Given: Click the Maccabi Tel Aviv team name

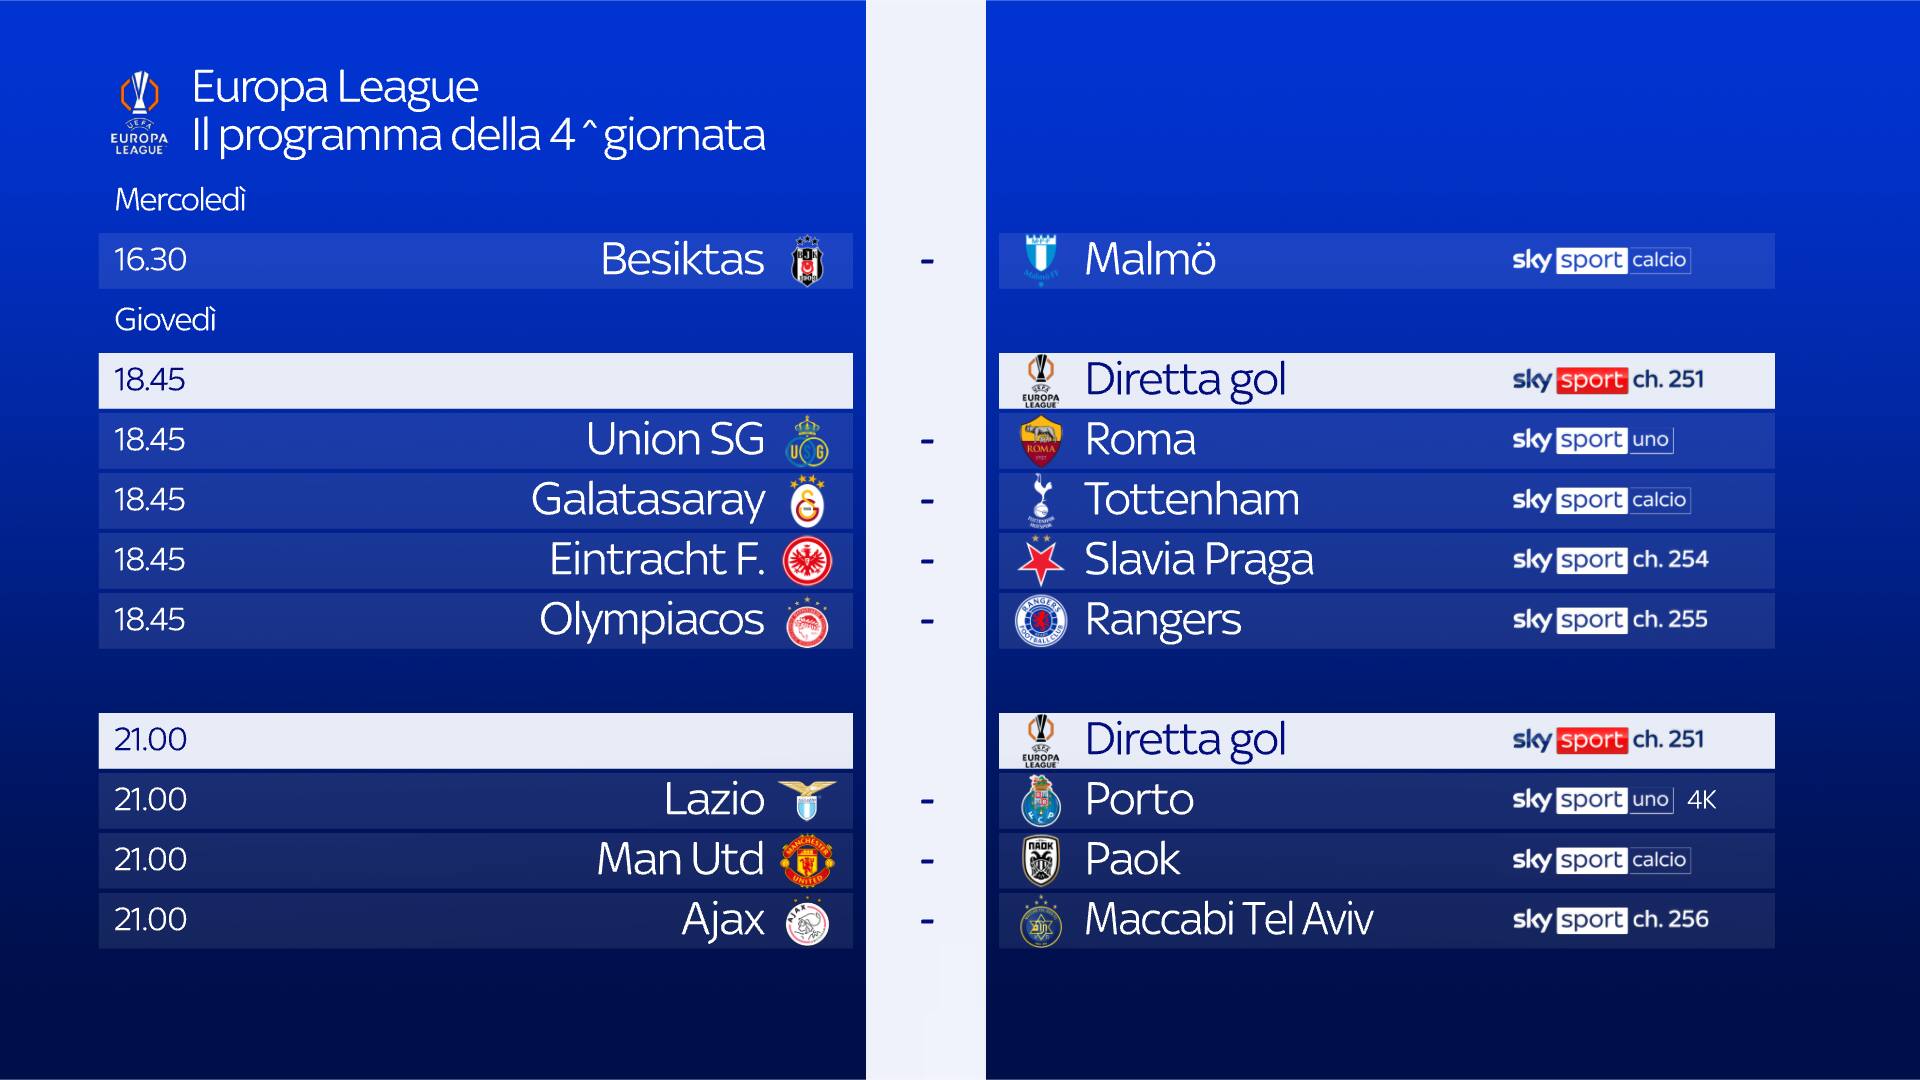Looking at the screenshot, I should click(x=1229, y=920).
